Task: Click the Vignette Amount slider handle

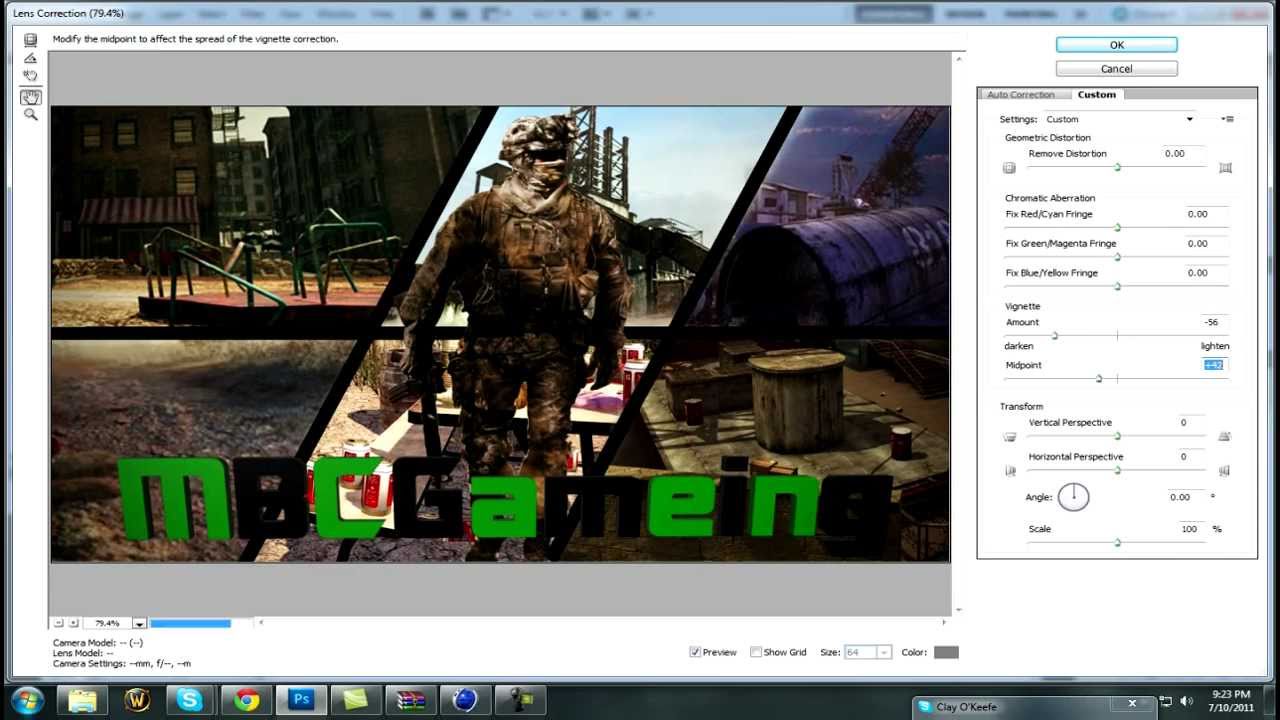Action: tap(1055, 336)
